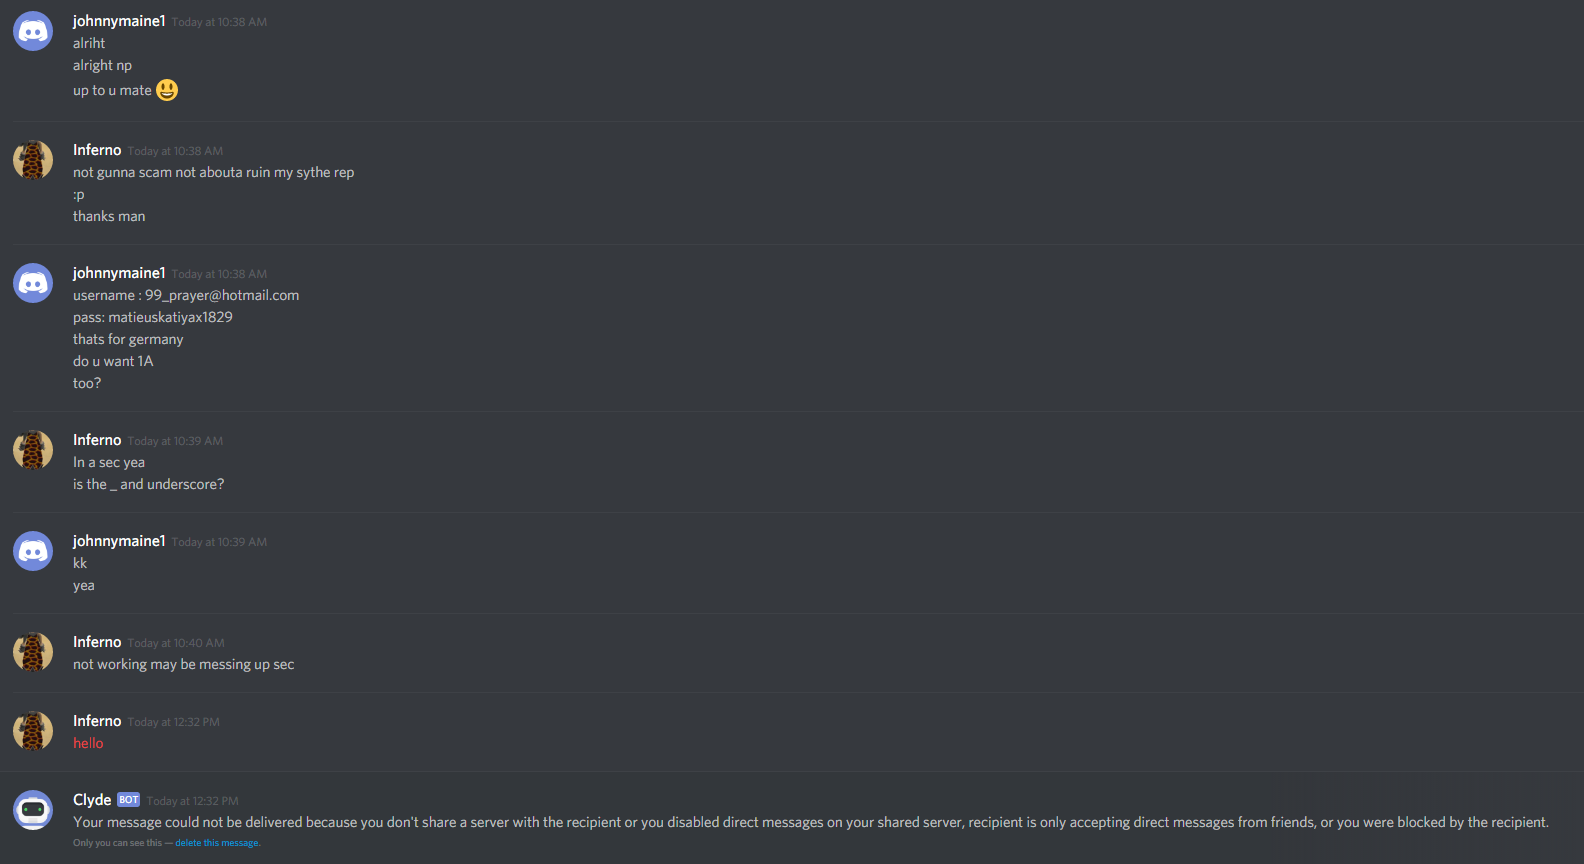Viewport: 1584px width, 864px height.
Task: Click the Clyde username label
Action: (x=92, y=800)
